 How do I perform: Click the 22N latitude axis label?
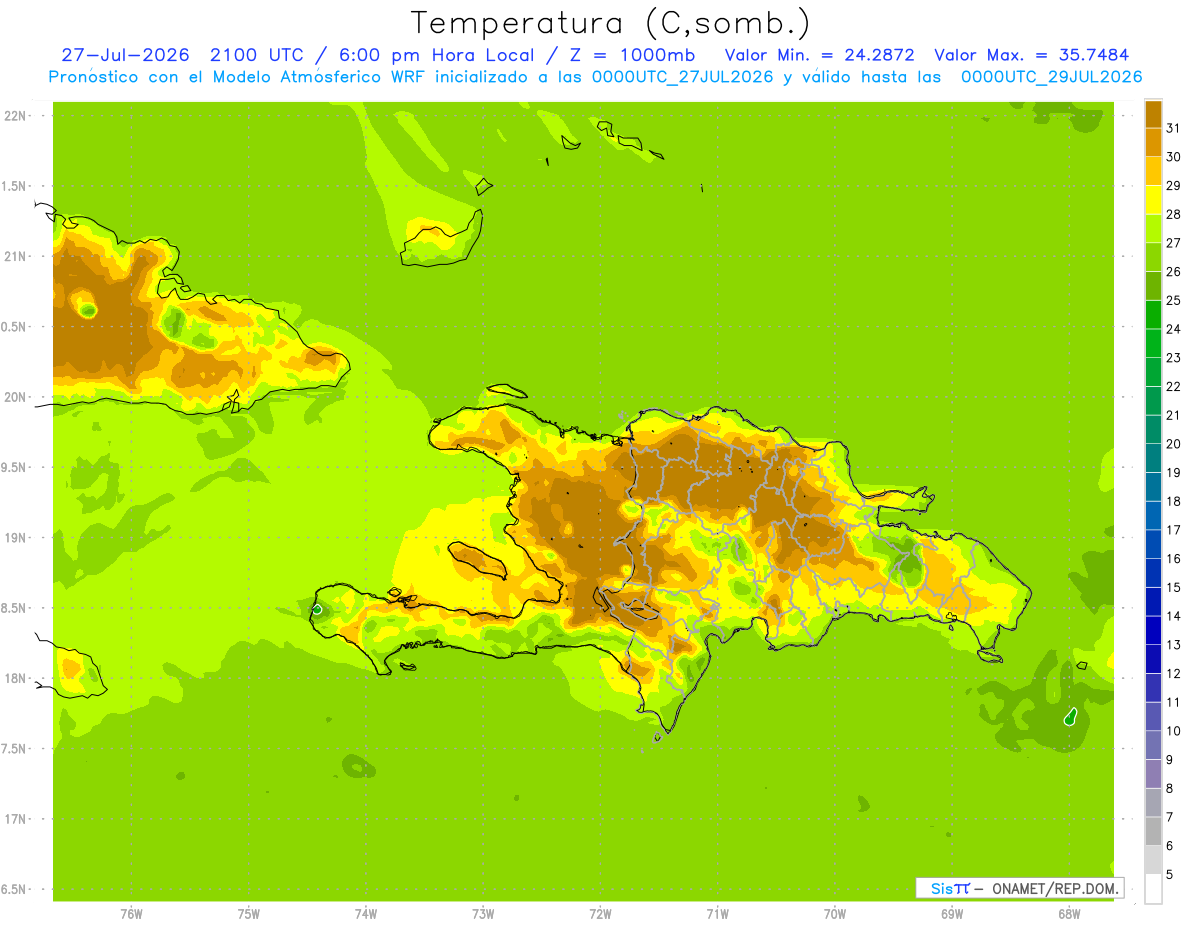pyautogui.click(x=15, y=116)
